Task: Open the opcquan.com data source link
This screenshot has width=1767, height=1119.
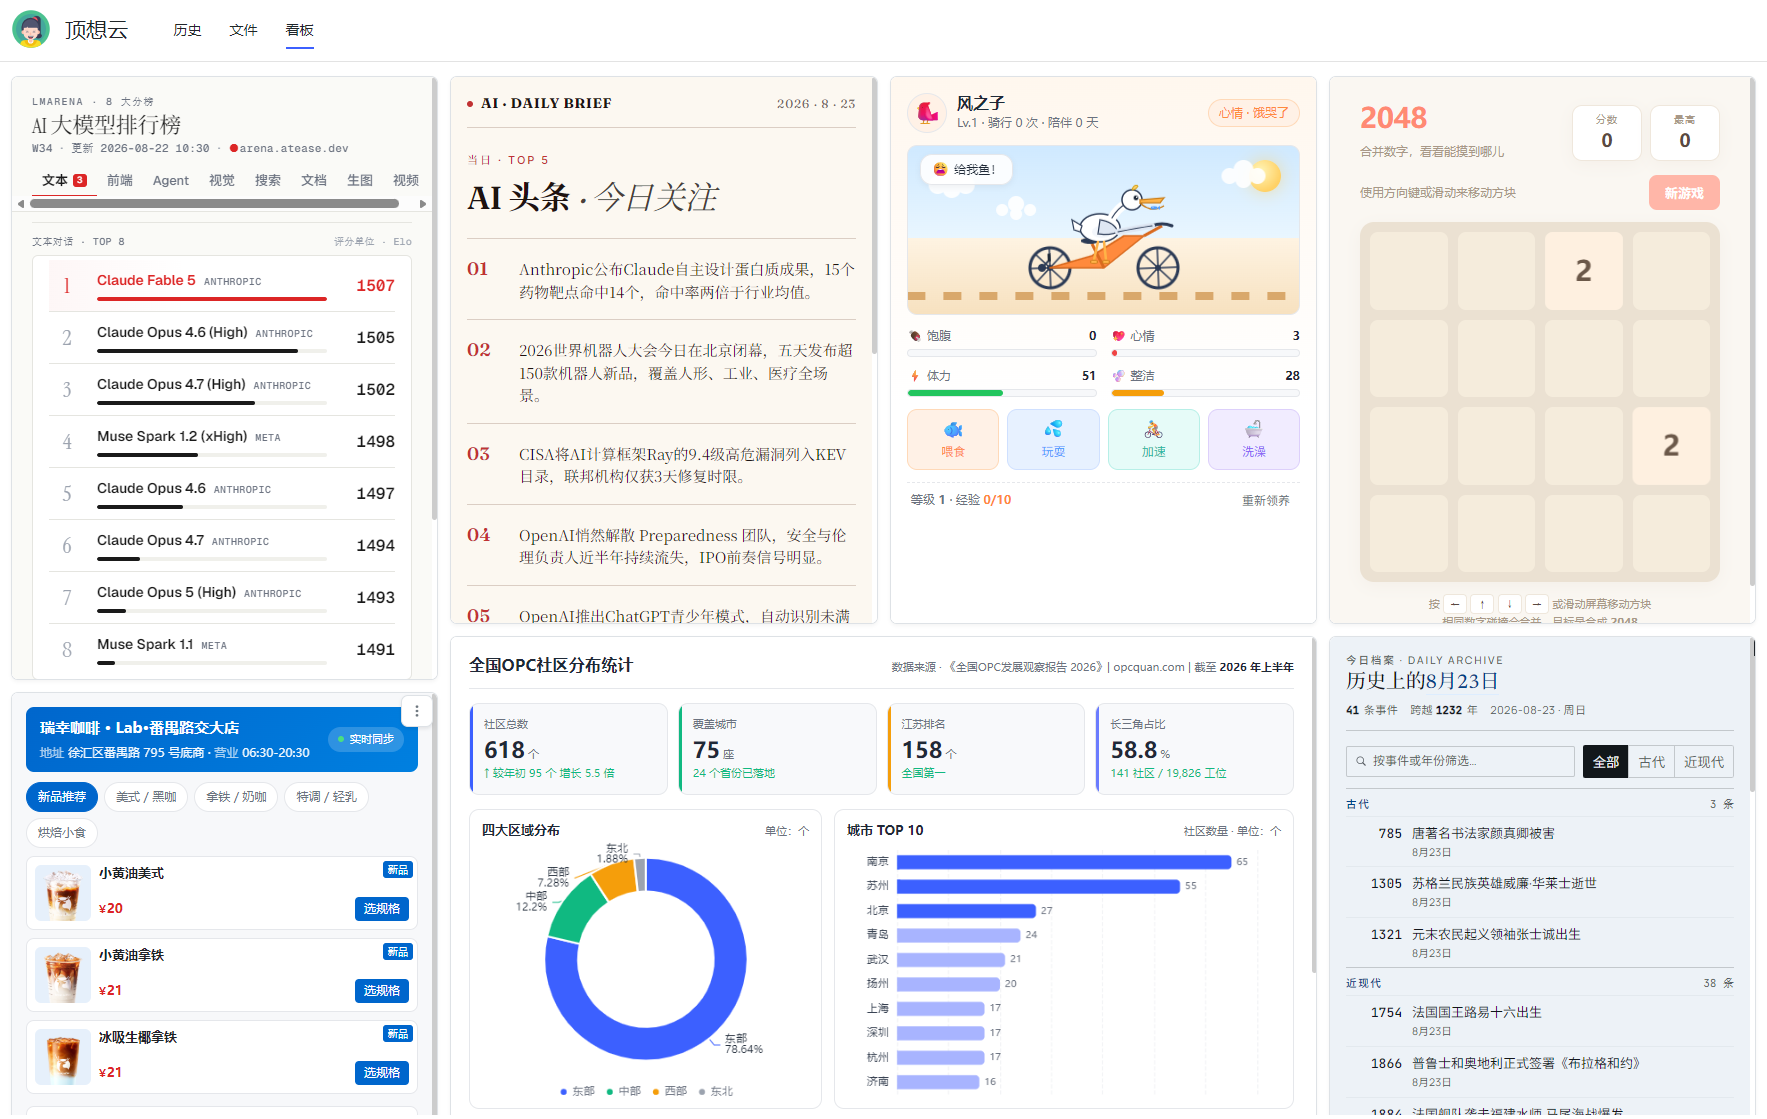Action: point(1149,667)
